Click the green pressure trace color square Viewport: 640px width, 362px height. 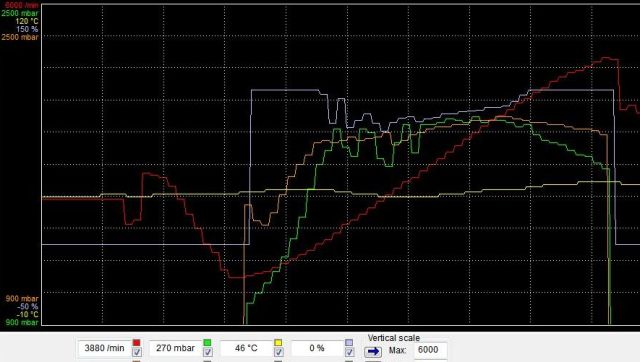coord(207,342)
